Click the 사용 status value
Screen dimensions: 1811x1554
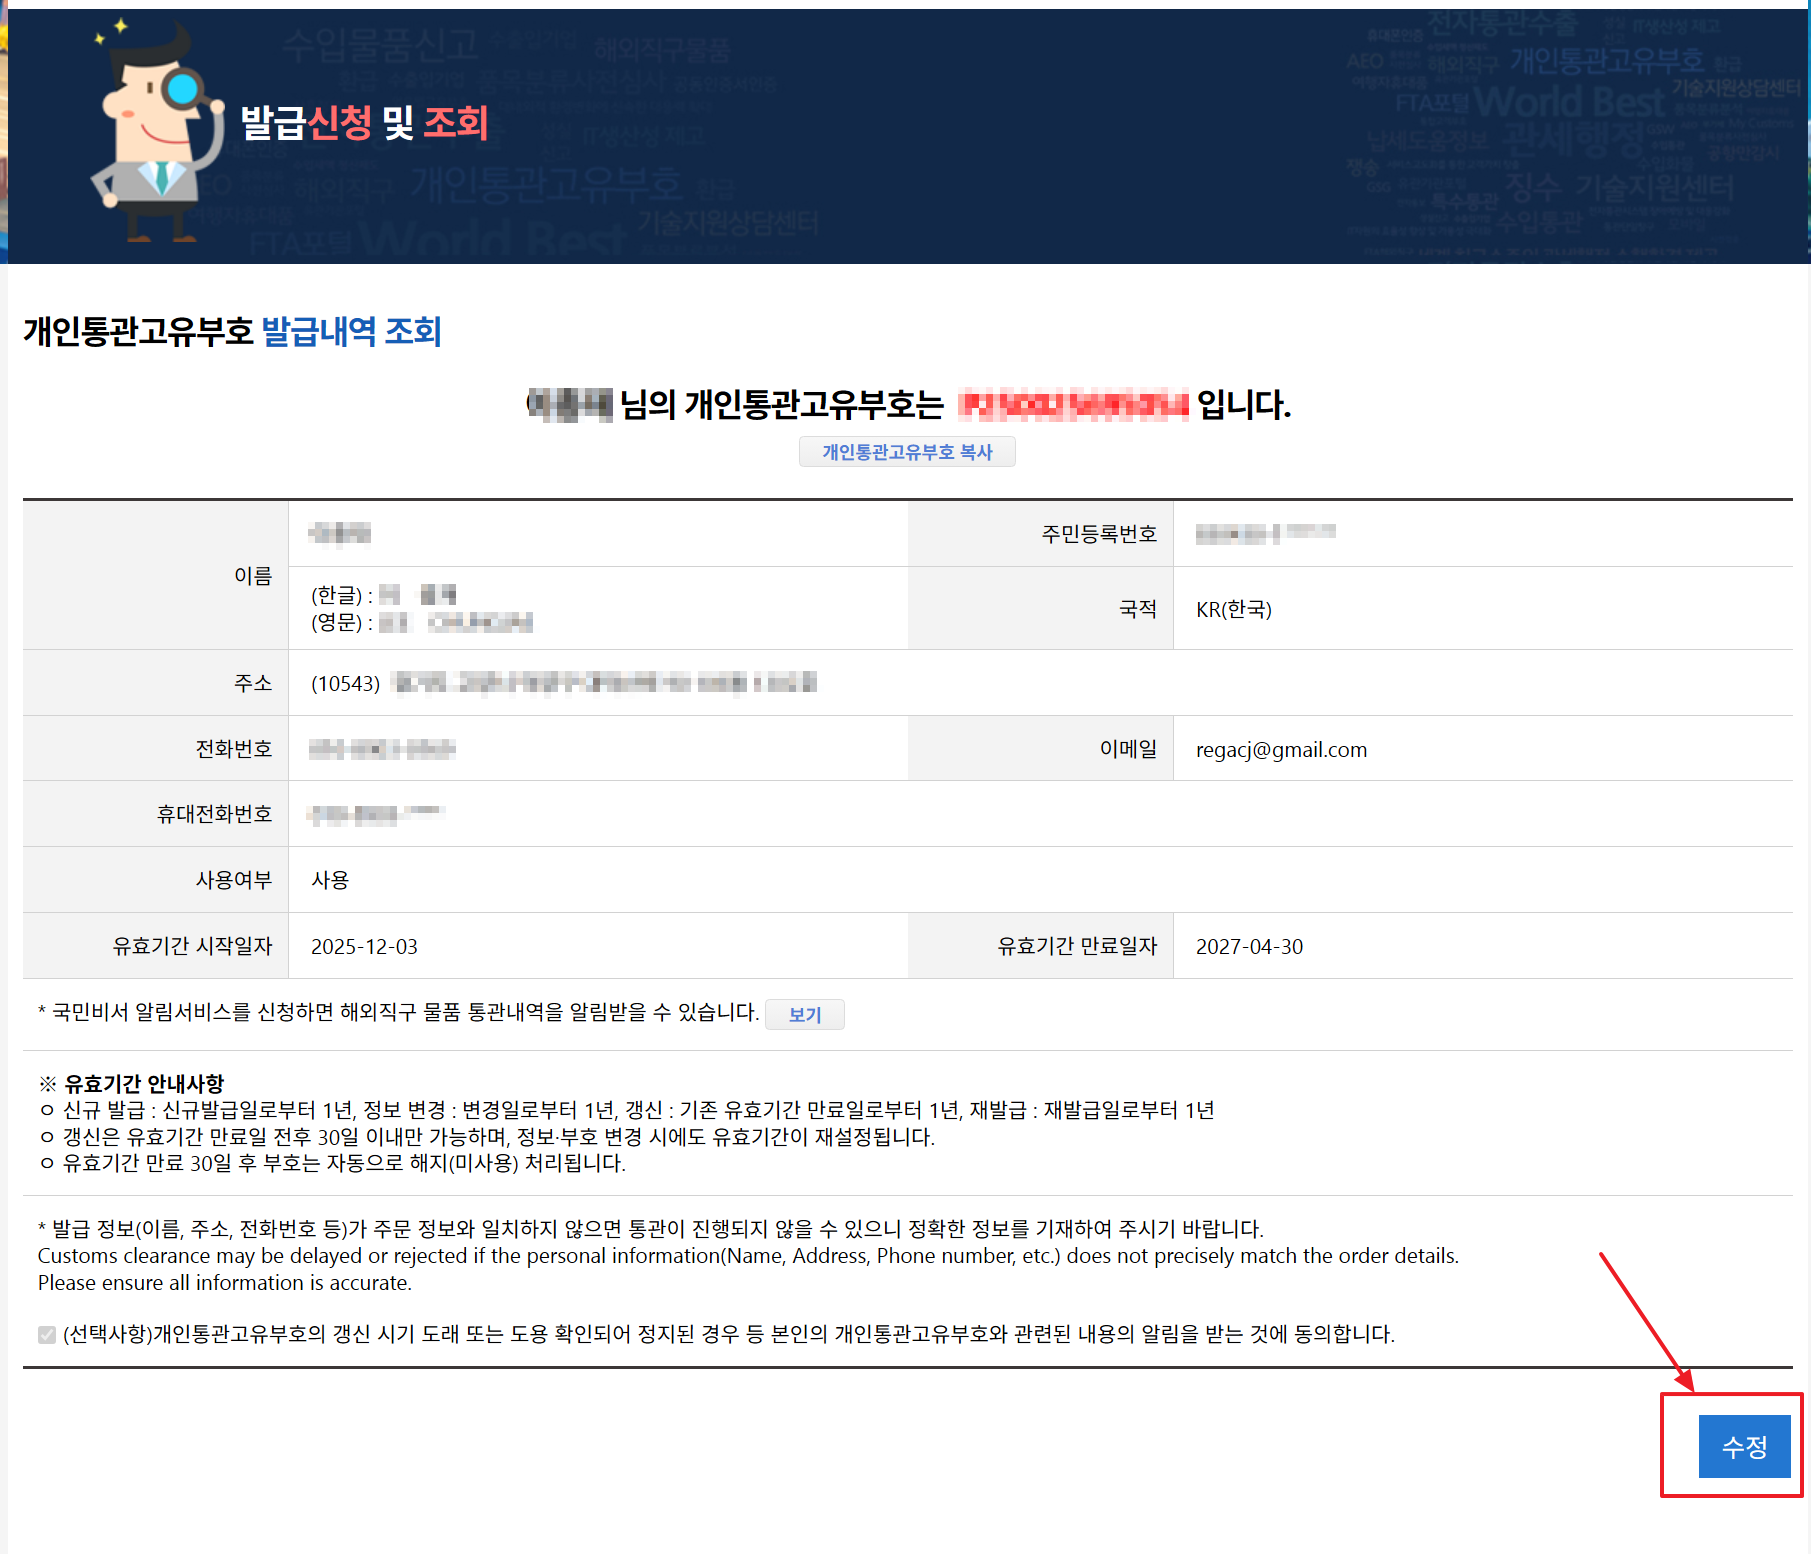[330, 880]
